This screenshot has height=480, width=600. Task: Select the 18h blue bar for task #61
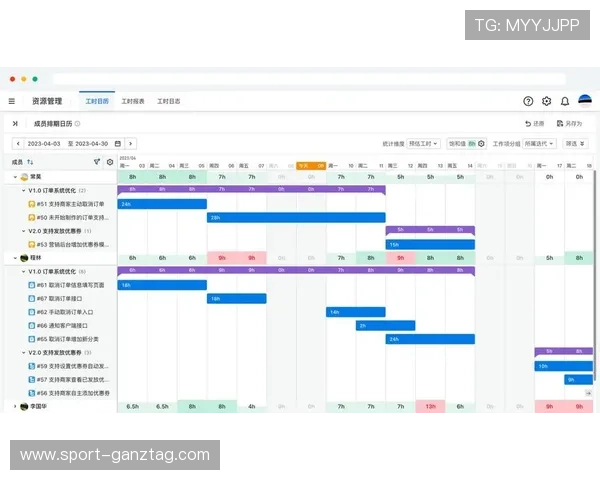[162, 285]
